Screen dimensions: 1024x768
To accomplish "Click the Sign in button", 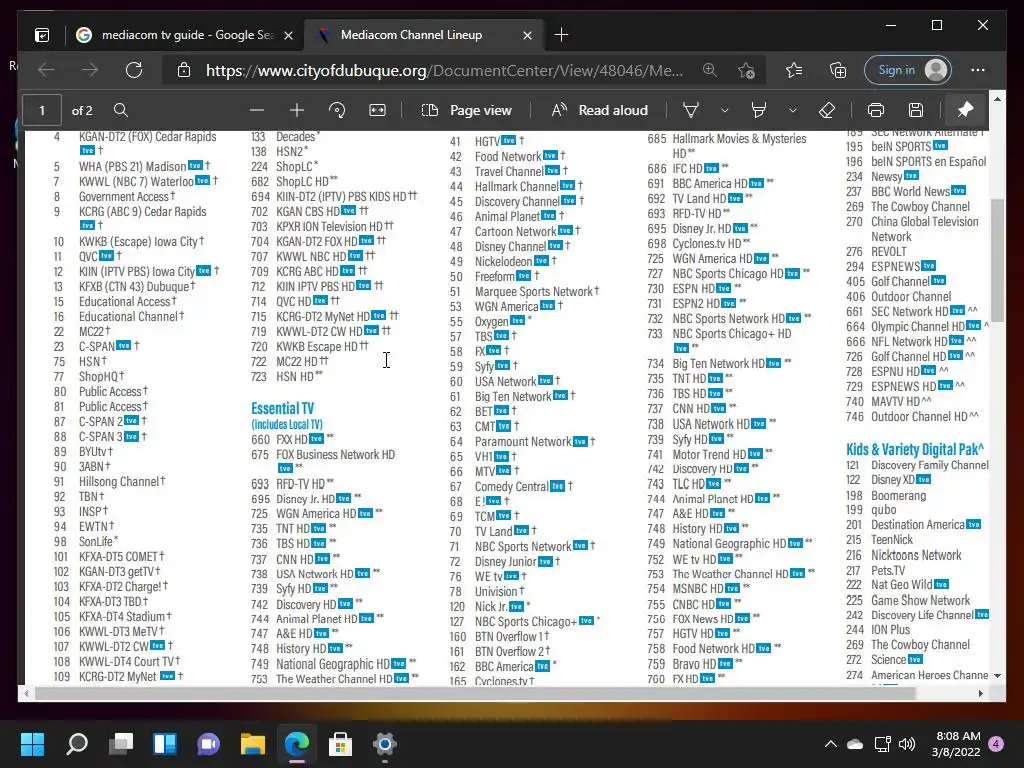I will click(908, 70).
